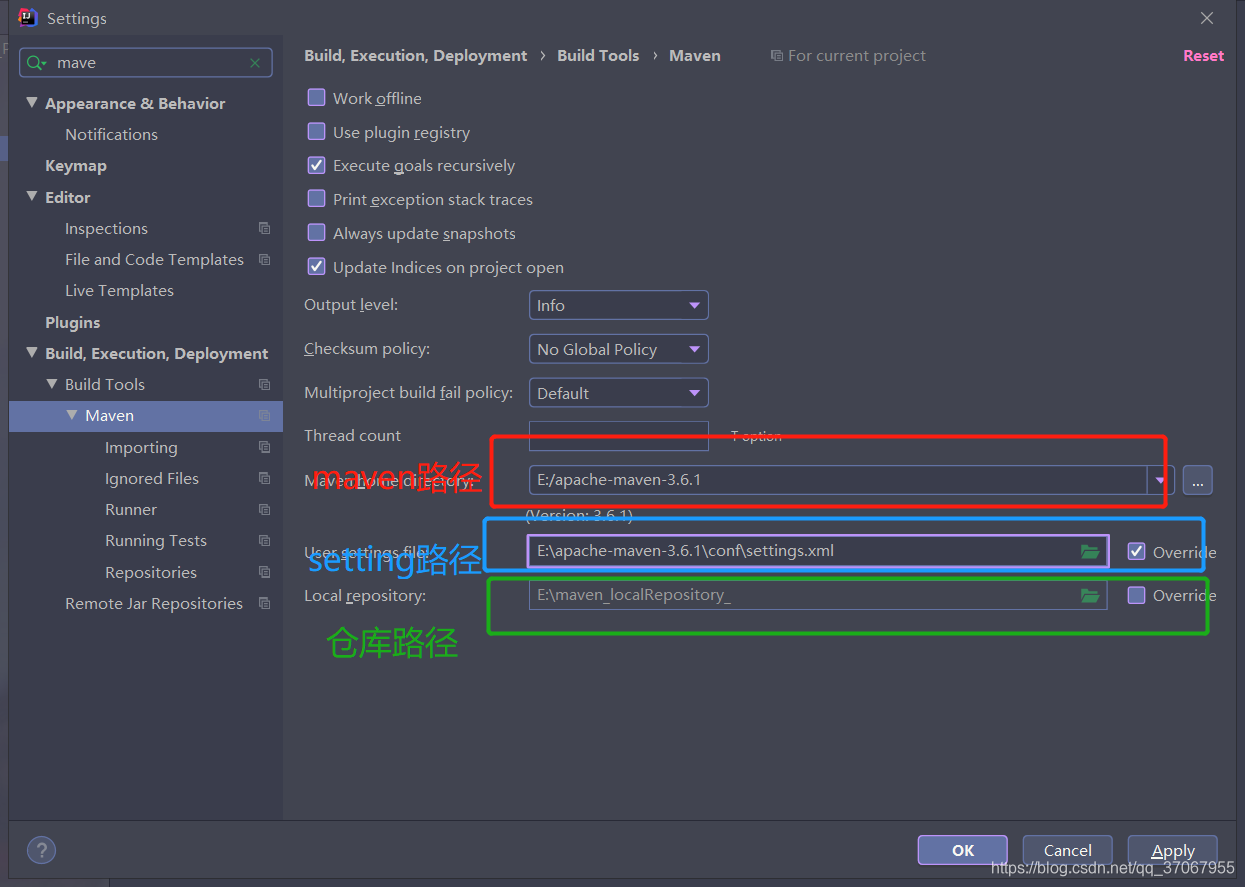This screenshot has height=887, width=1245.
Task: Click the Reset link
Action: (1203, 56)
